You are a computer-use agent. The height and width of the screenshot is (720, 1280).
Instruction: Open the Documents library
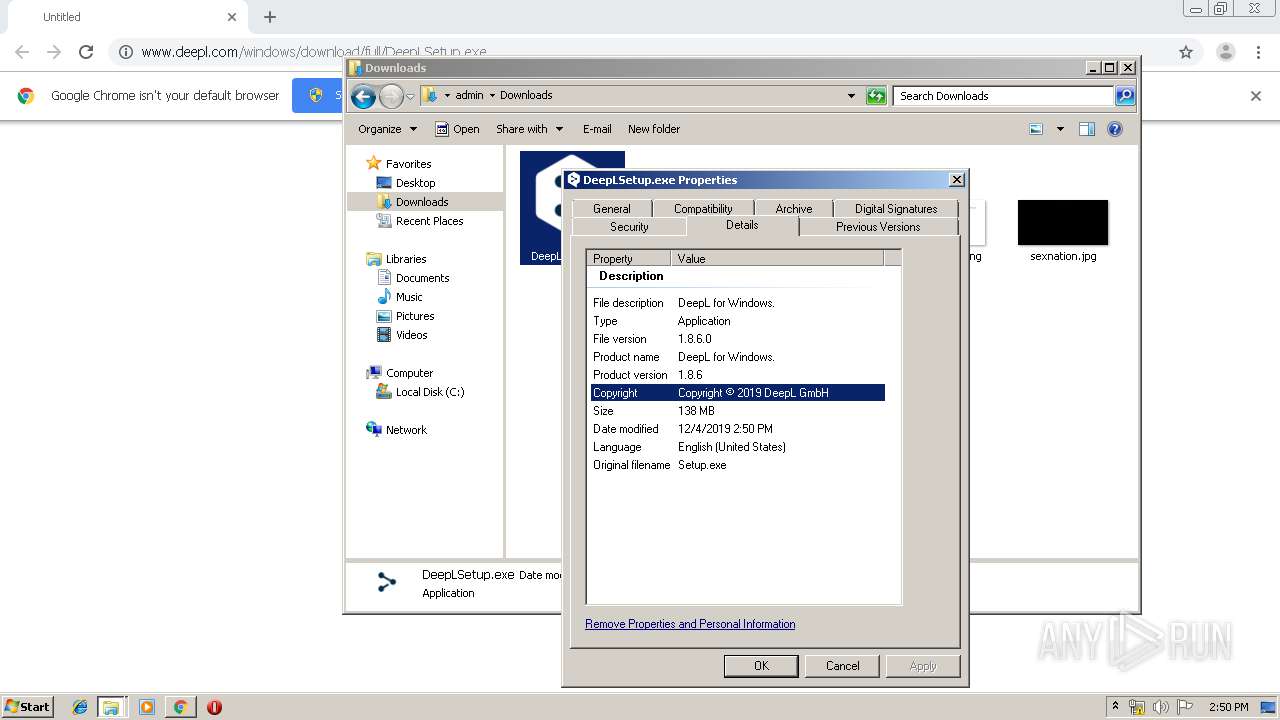[x=422, y=278]
